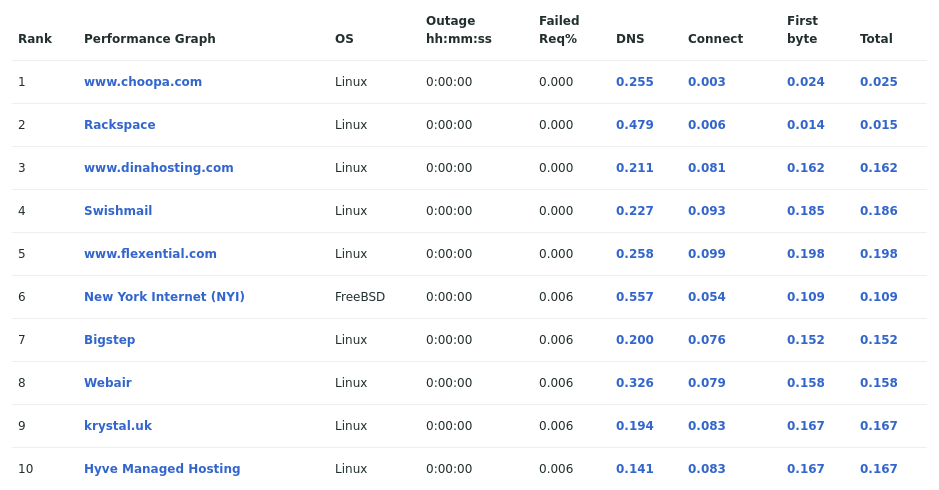
Task: Click Connect value 0.079 for Webair
Action: 707,383
